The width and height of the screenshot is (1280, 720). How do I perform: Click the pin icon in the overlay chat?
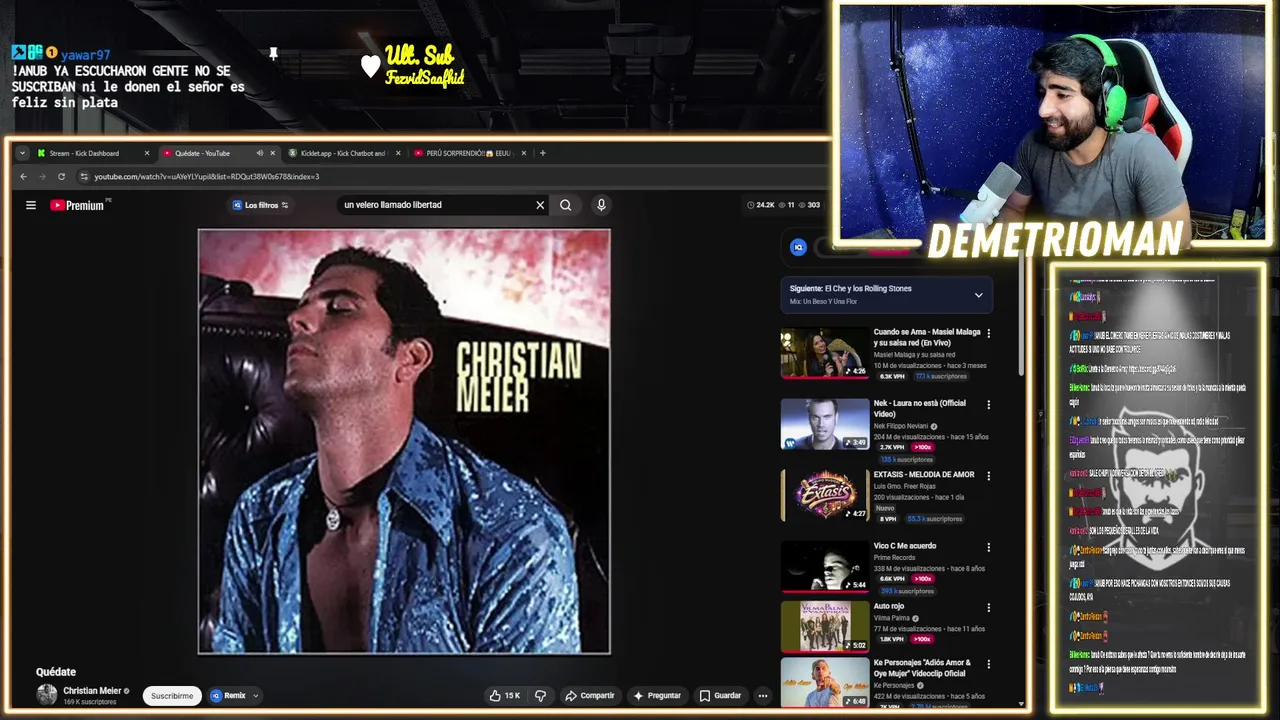(273, 54)
